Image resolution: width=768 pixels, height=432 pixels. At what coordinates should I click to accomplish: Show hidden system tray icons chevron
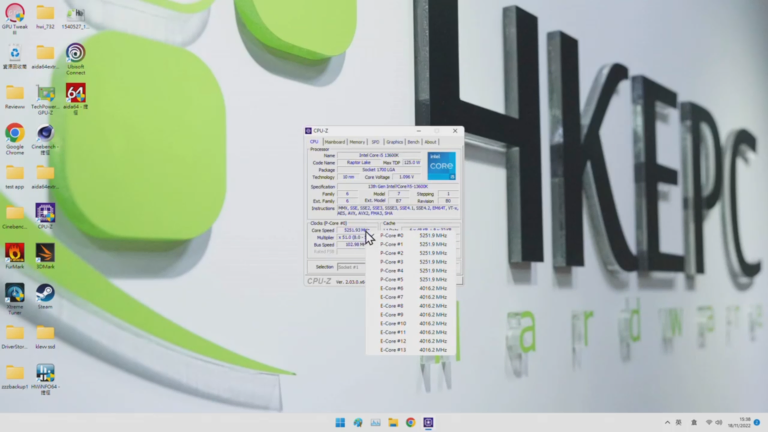667,422
